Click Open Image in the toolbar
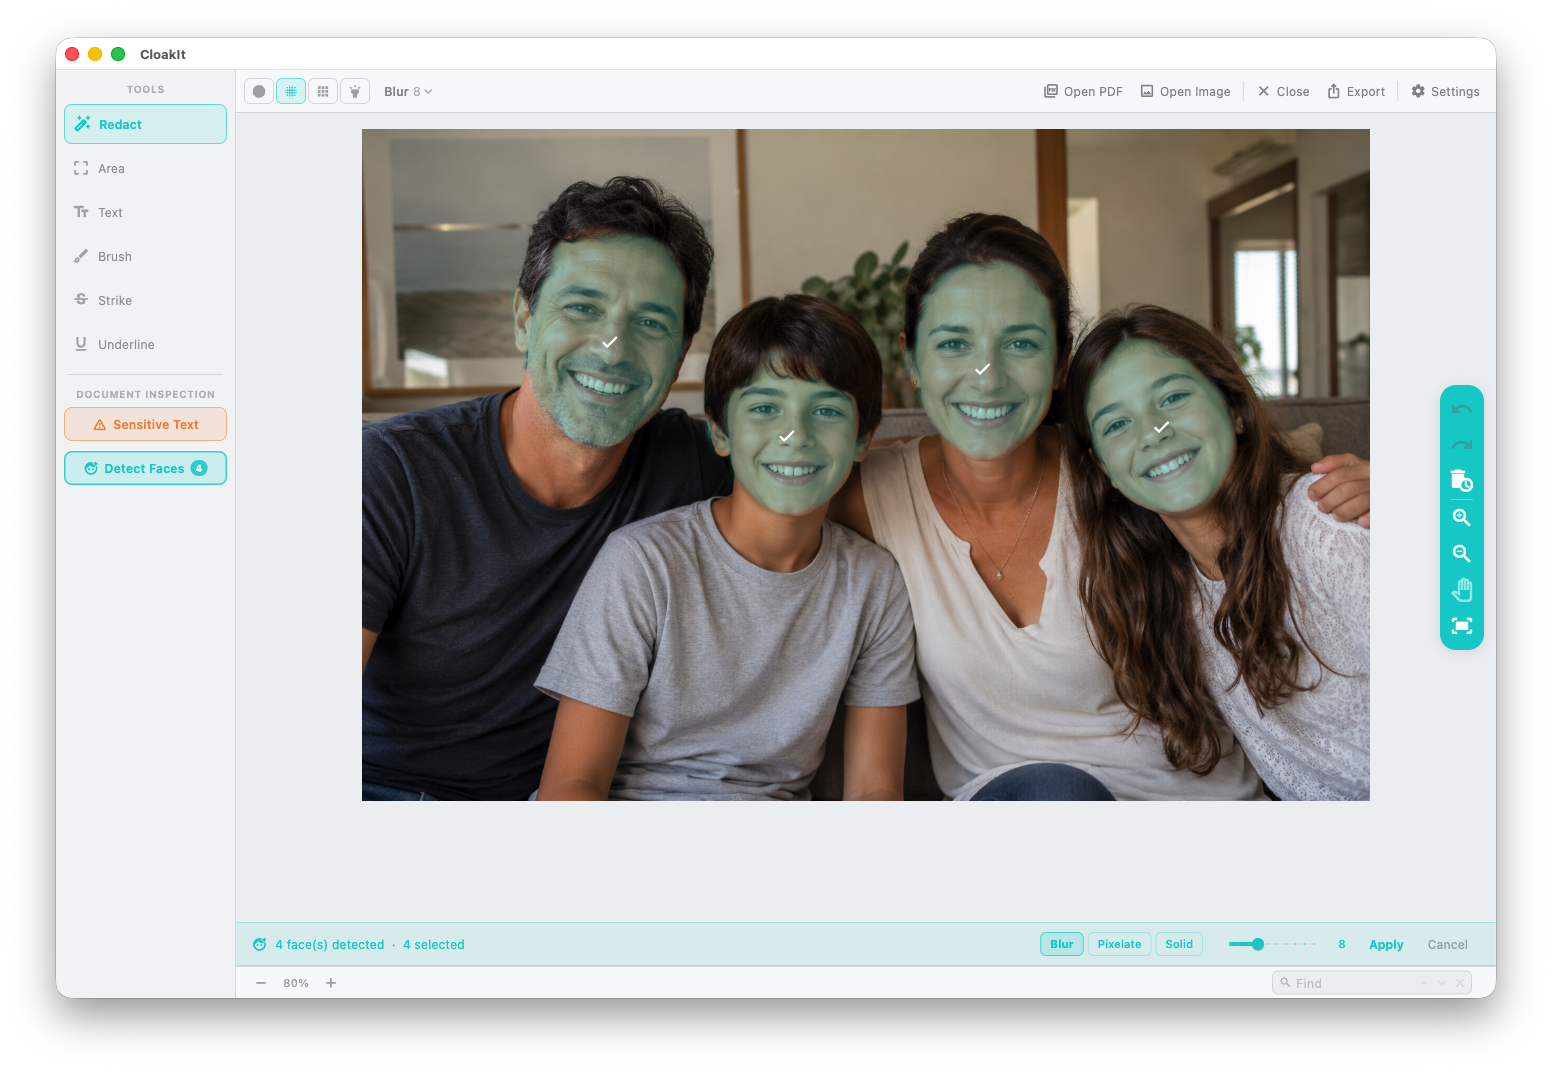The image size is (1552, 1072). coord(1185,91)
